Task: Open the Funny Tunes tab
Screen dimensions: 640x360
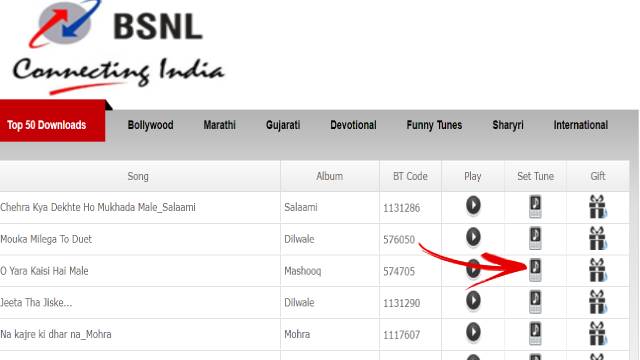Action: tap(434, 125)
